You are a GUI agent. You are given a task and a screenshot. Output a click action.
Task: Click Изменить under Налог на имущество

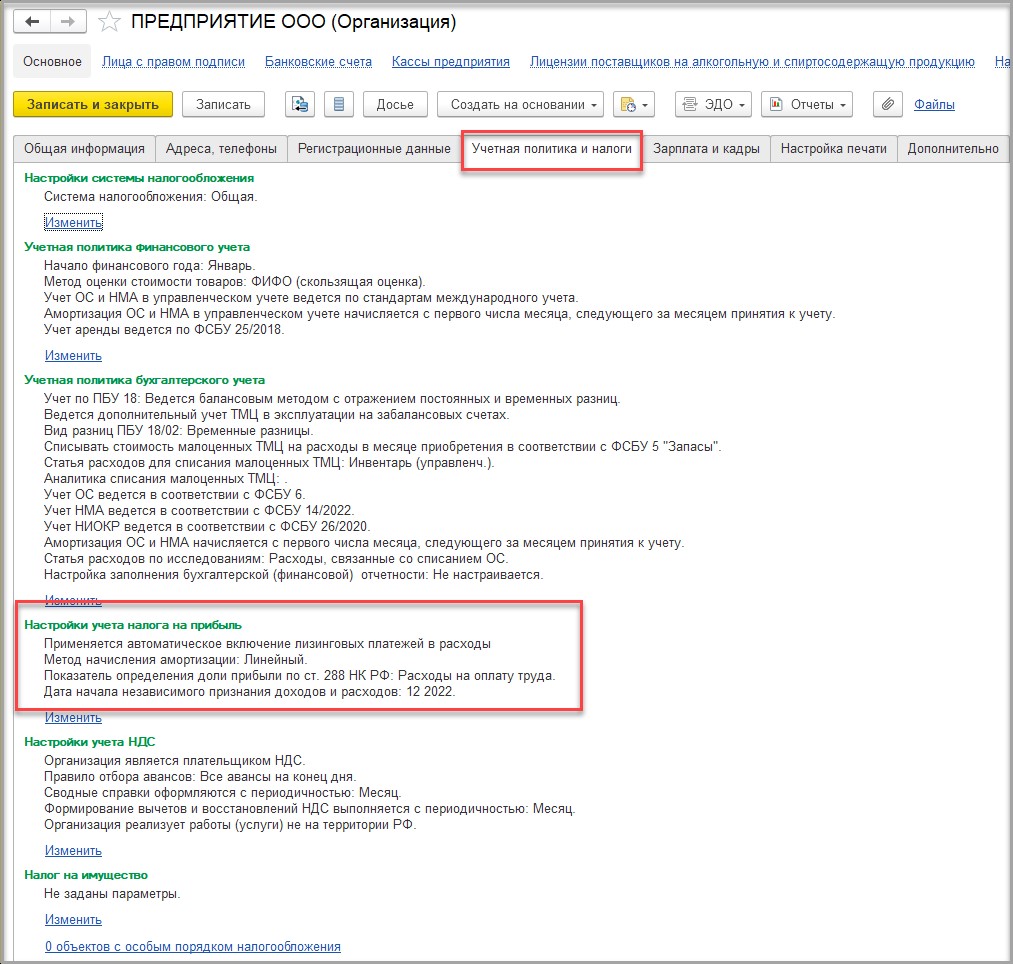tap(73, 920)
